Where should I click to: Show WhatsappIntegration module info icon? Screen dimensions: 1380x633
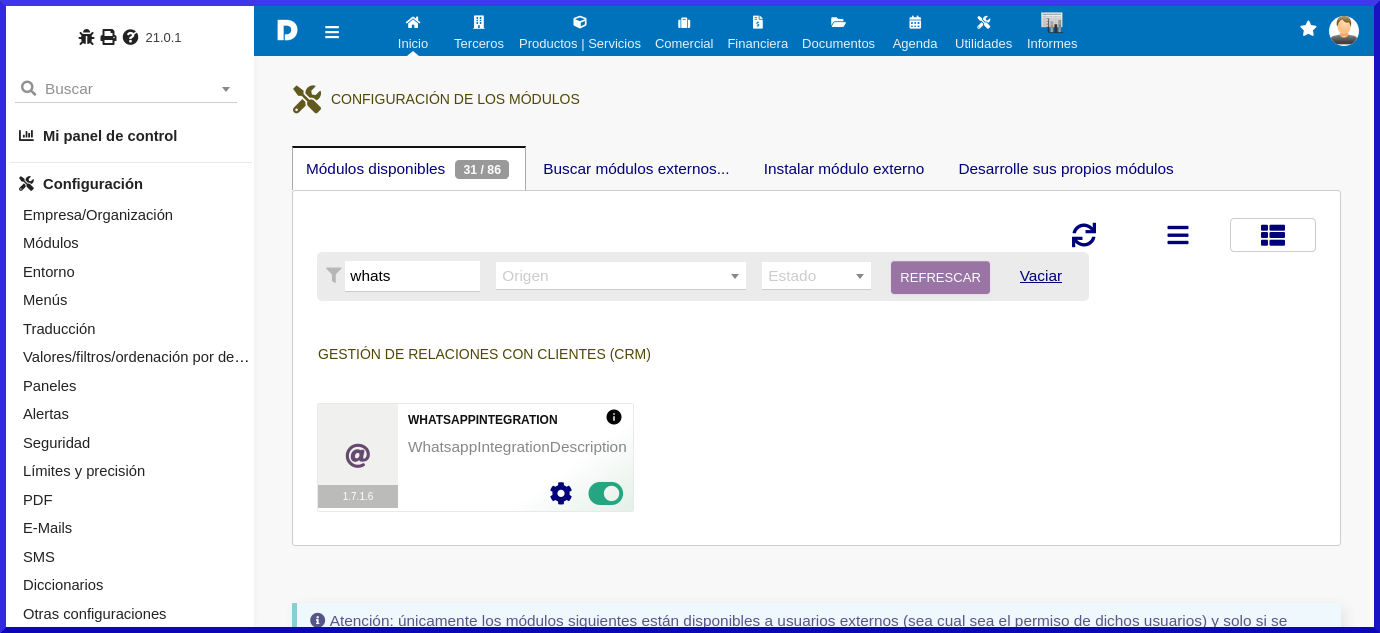(x=614, y=417)
